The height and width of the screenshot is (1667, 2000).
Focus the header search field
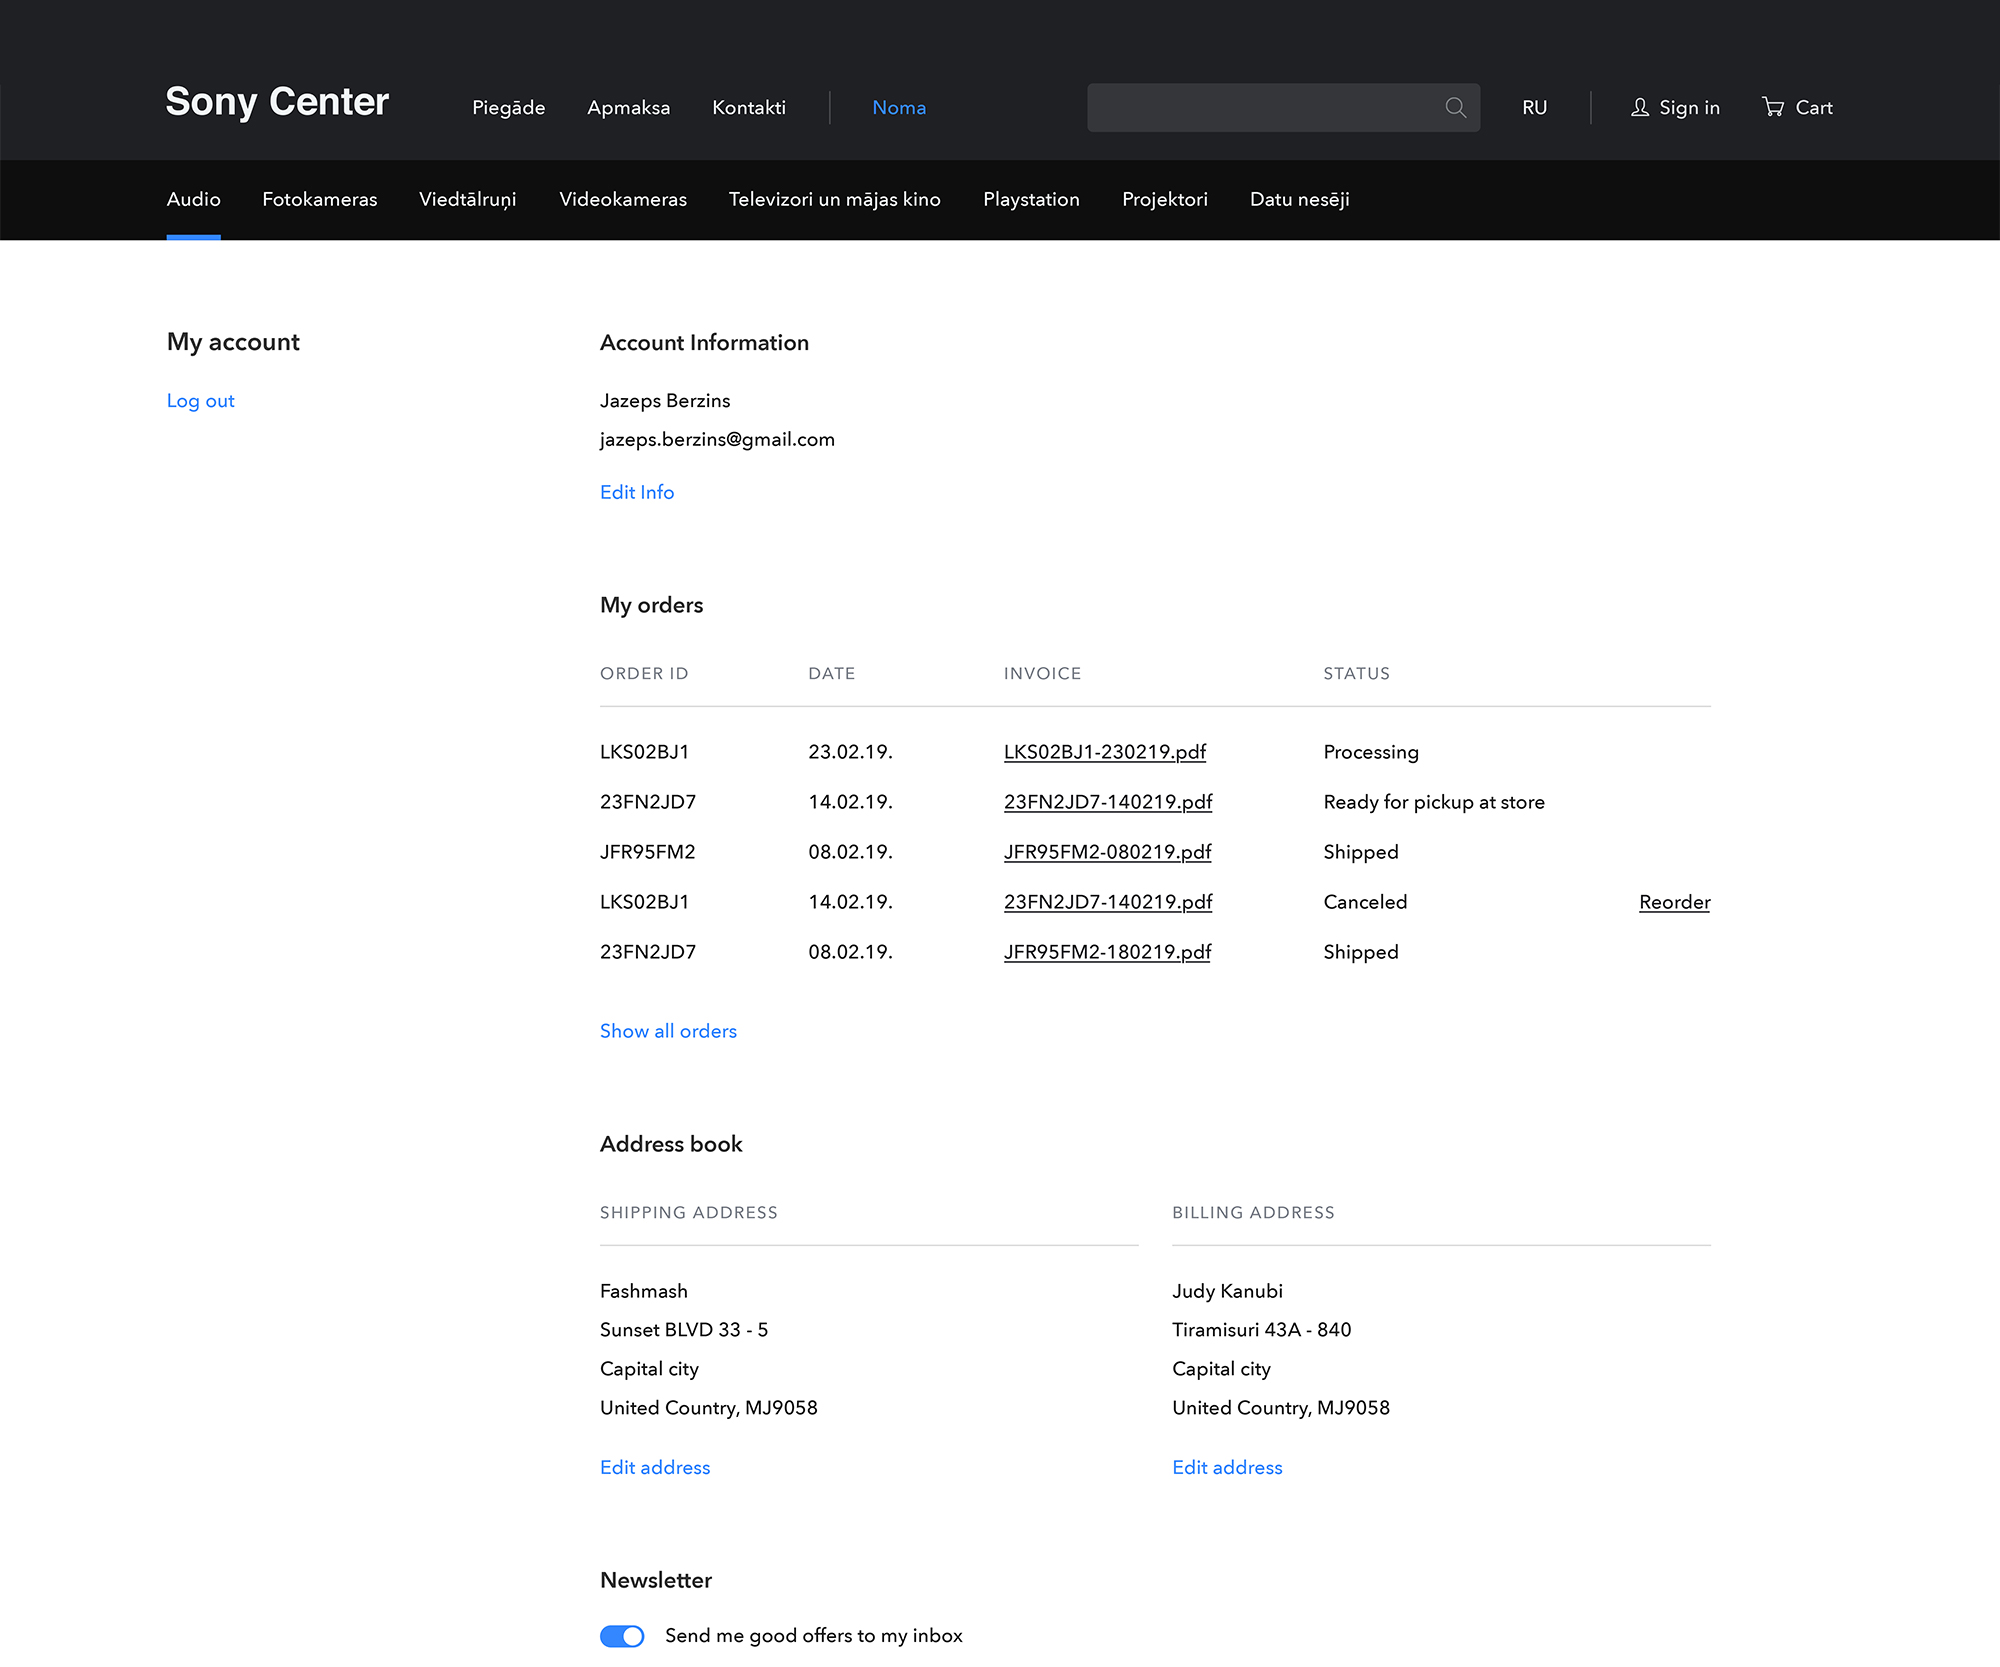(1284, 107)
